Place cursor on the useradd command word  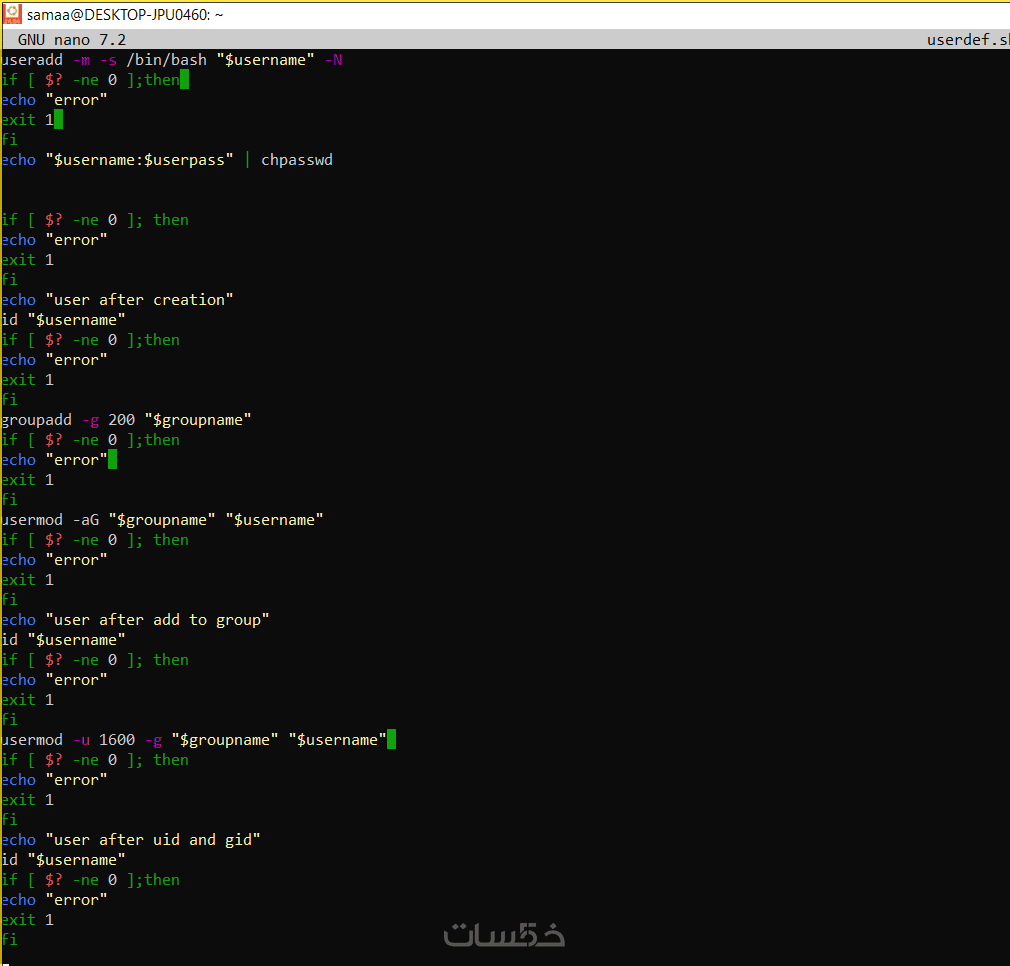point(32,60)
